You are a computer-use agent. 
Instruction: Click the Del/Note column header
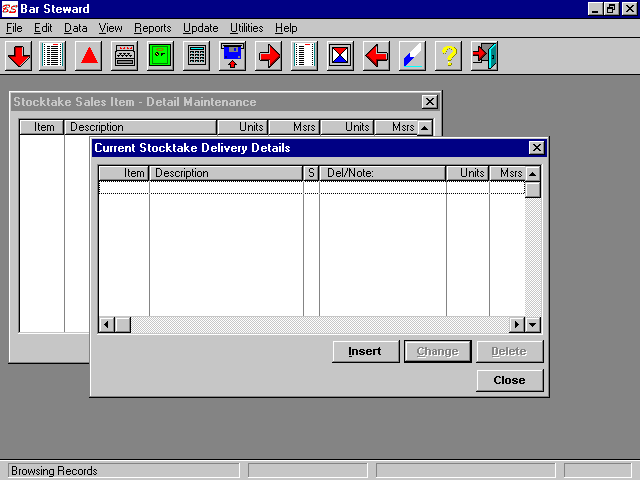[381, 173]
